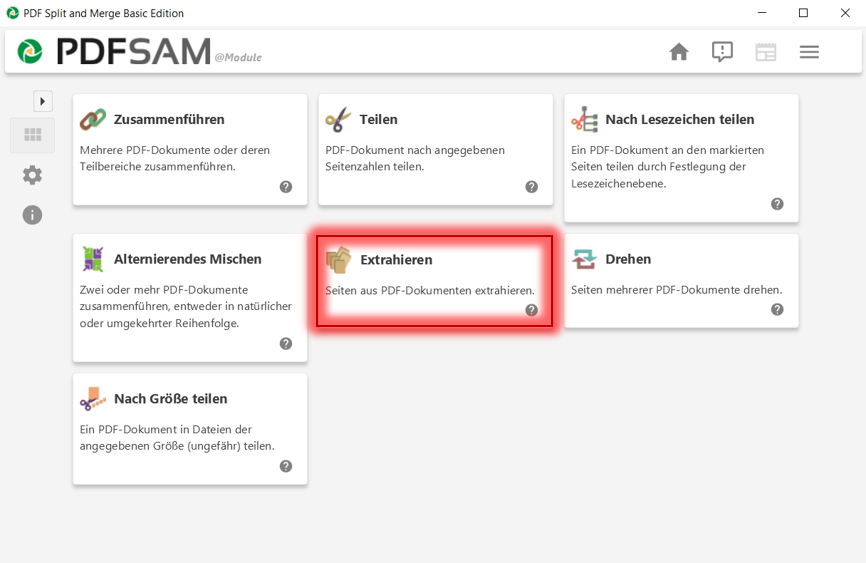This screenshot has width=866, height=563.
Task: Click the grayed-out workspace layout icon
Action: click(765, 52)
